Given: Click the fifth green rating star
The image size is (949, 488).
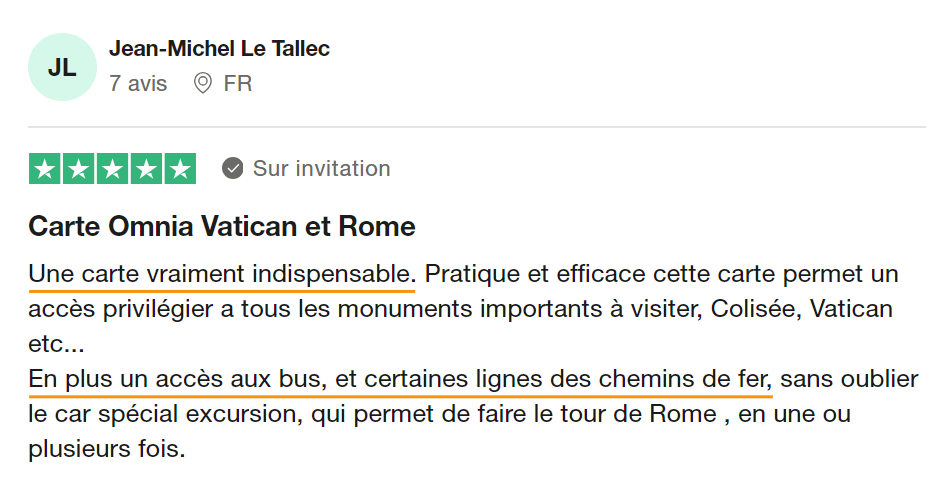Looking at the screenshot, I should pyautogui.click(x=180, y=169).
